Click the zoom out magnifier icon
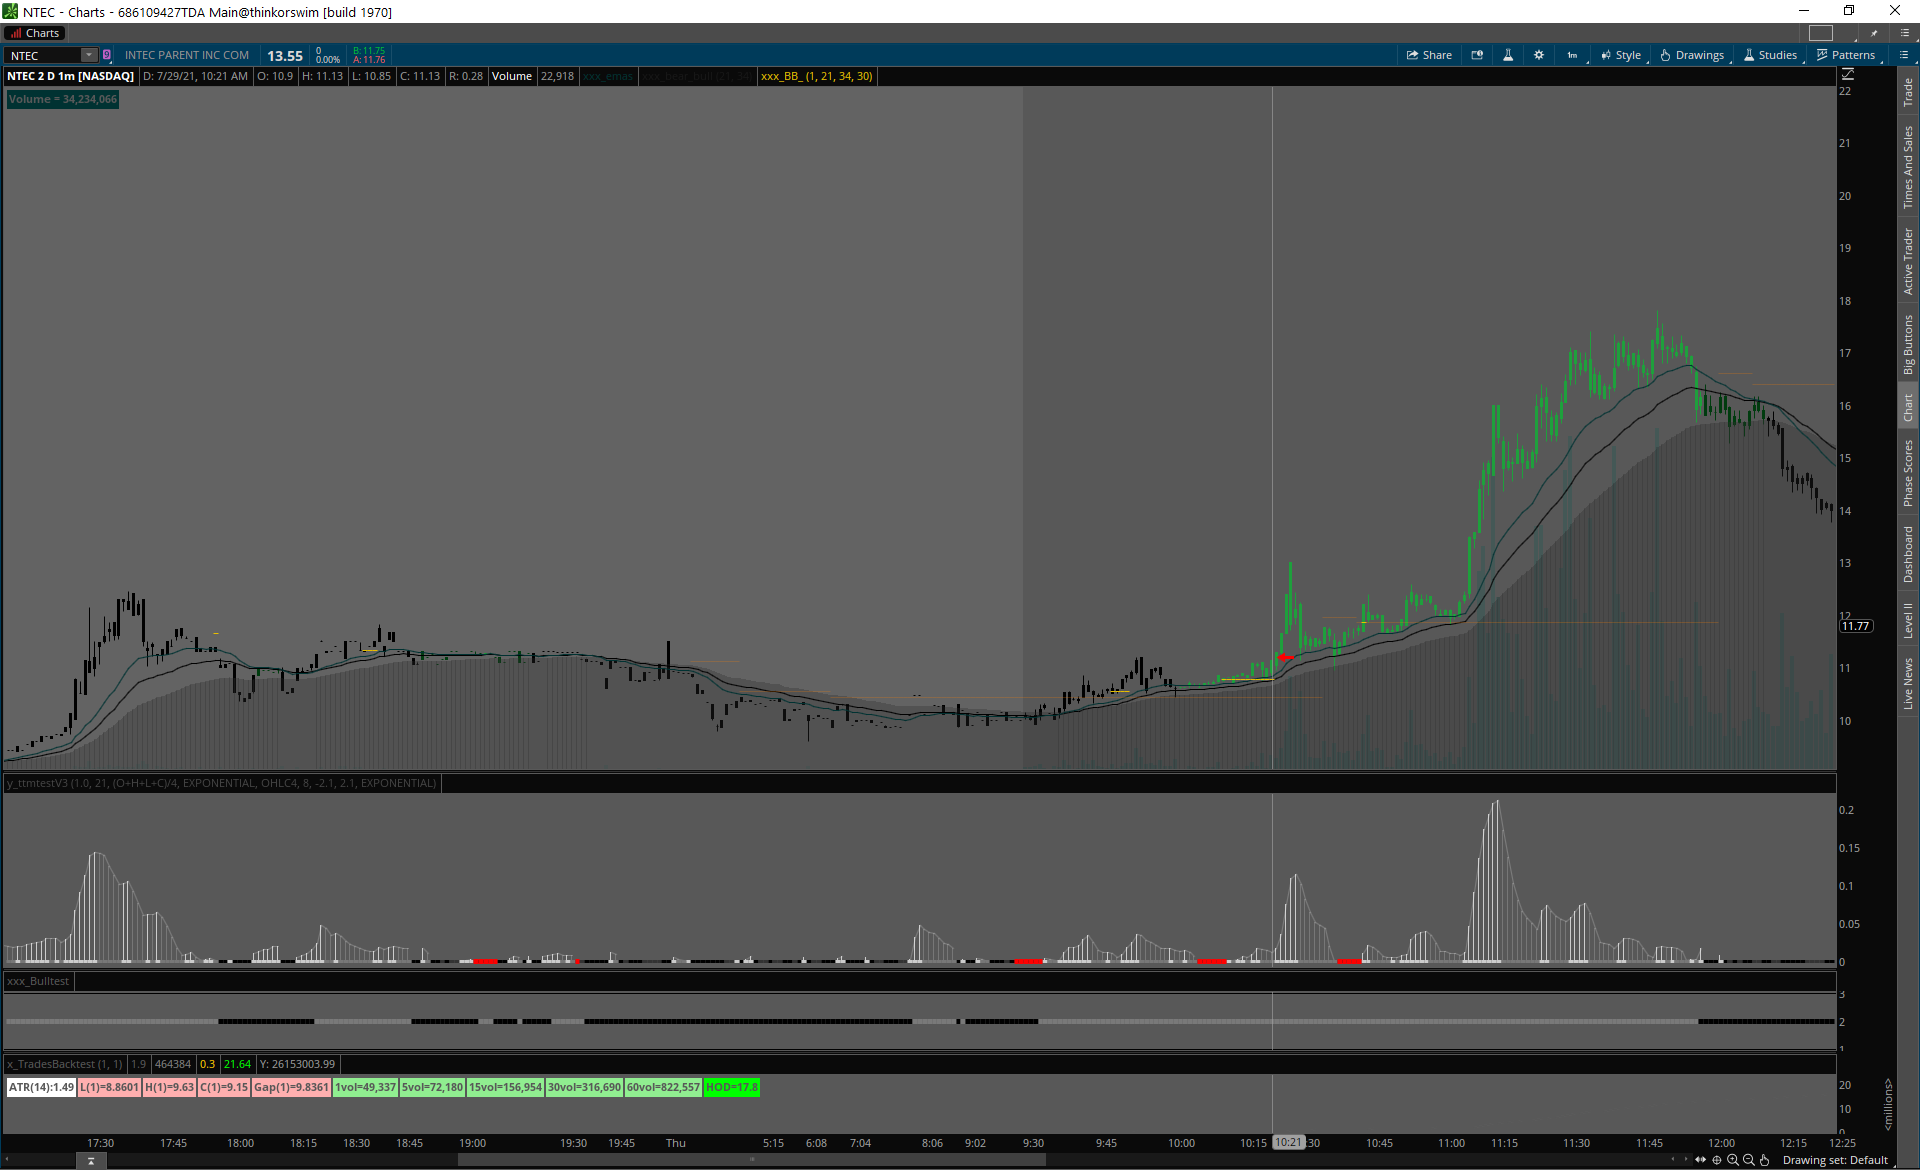The image size is (1920, 1170). click(x=1749, y=1160)
